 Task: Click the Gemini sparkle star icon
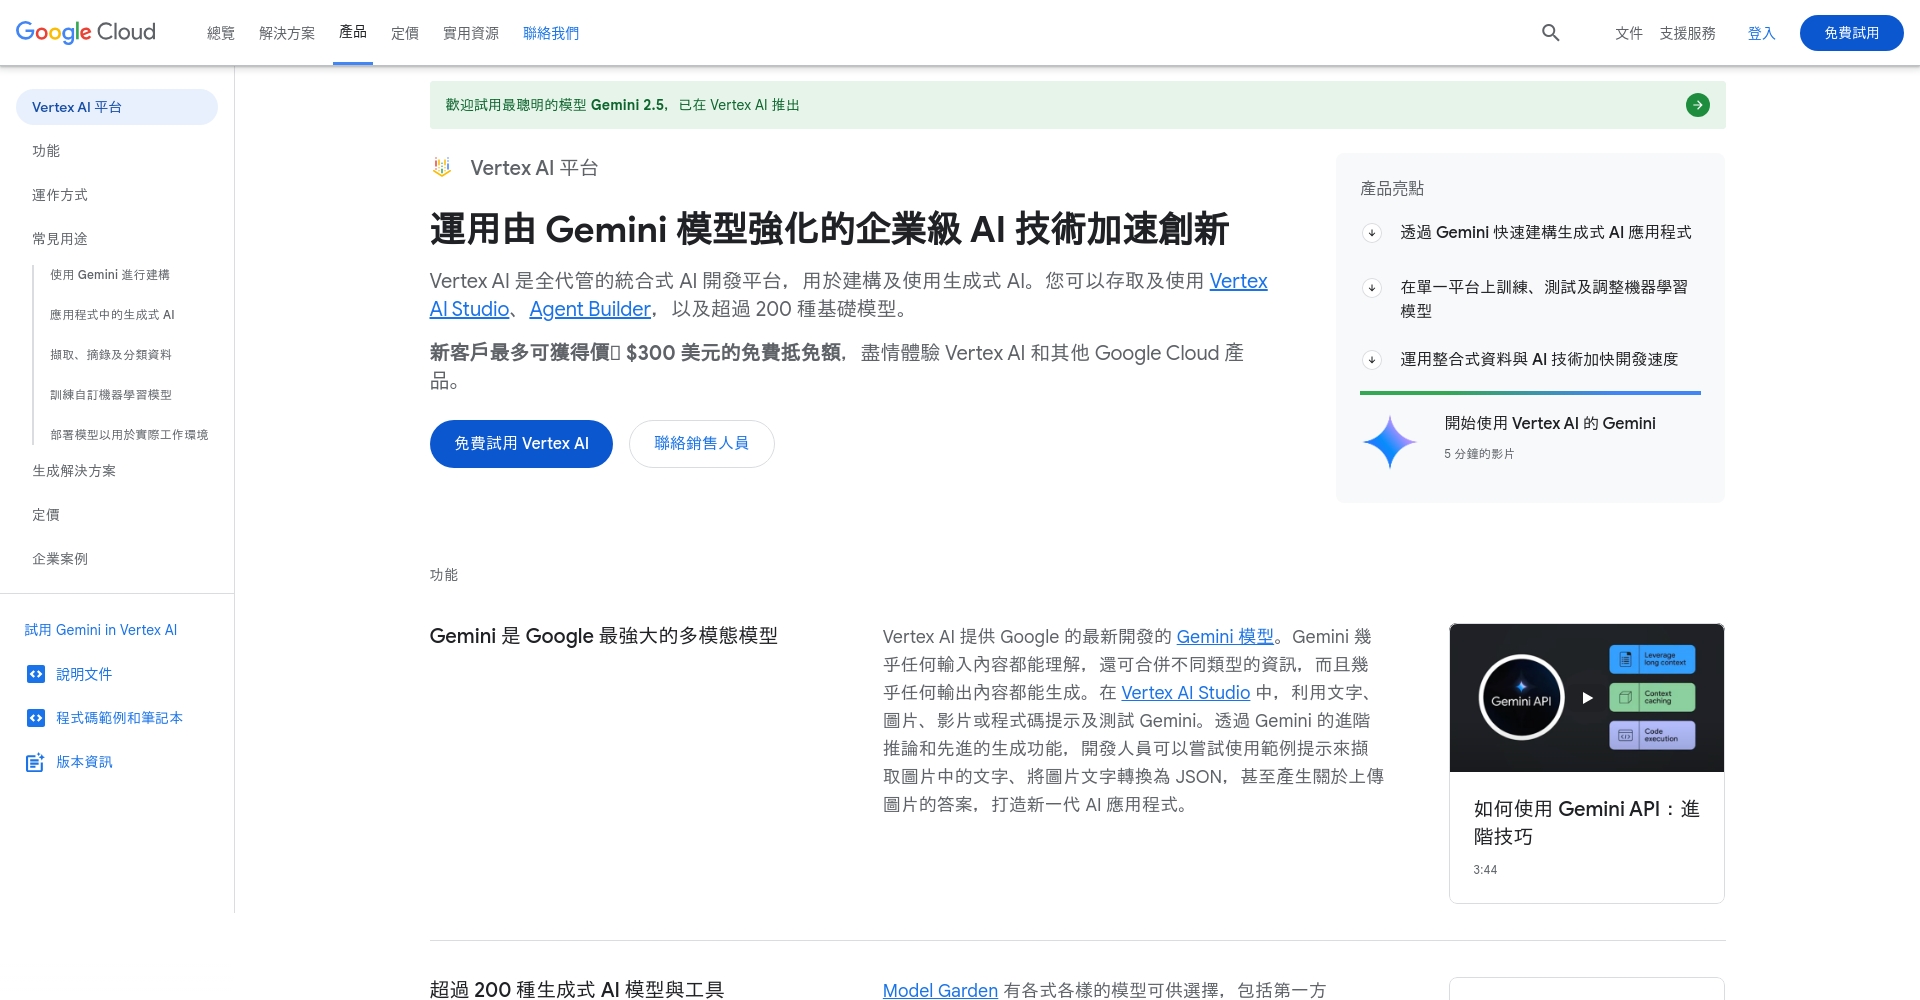pos(1390,442)
